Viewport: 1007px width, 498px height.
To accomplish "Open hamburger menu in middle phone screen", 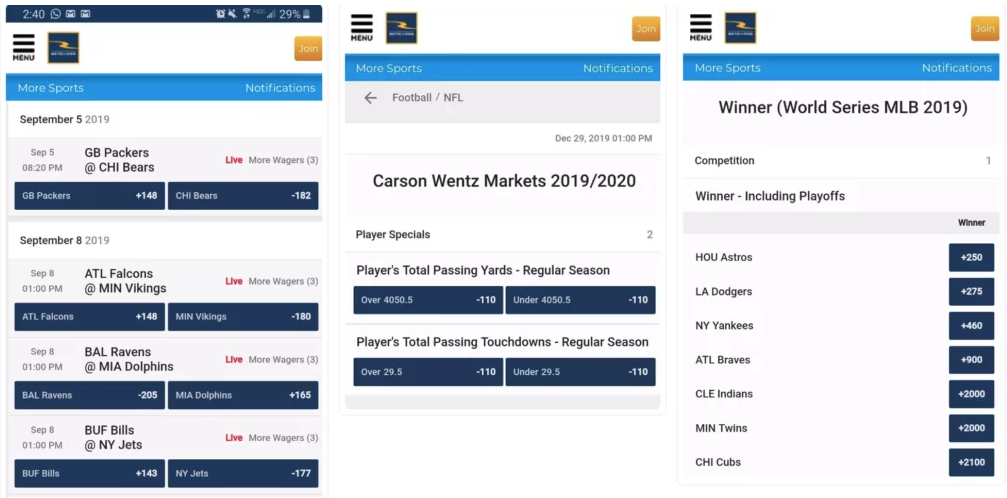I will pyautogui.click(x=362, y=28).
